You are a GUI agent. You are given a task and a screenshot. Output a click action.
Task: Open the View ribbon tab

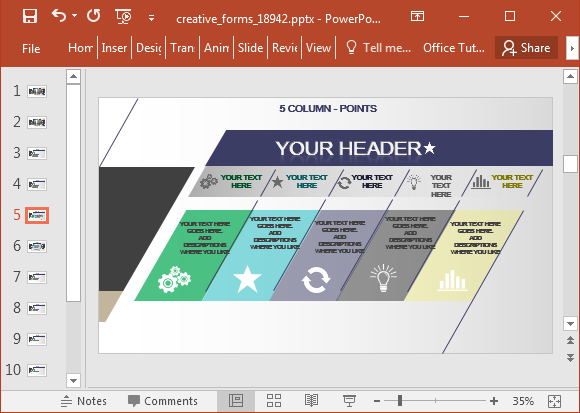point(318,48)
